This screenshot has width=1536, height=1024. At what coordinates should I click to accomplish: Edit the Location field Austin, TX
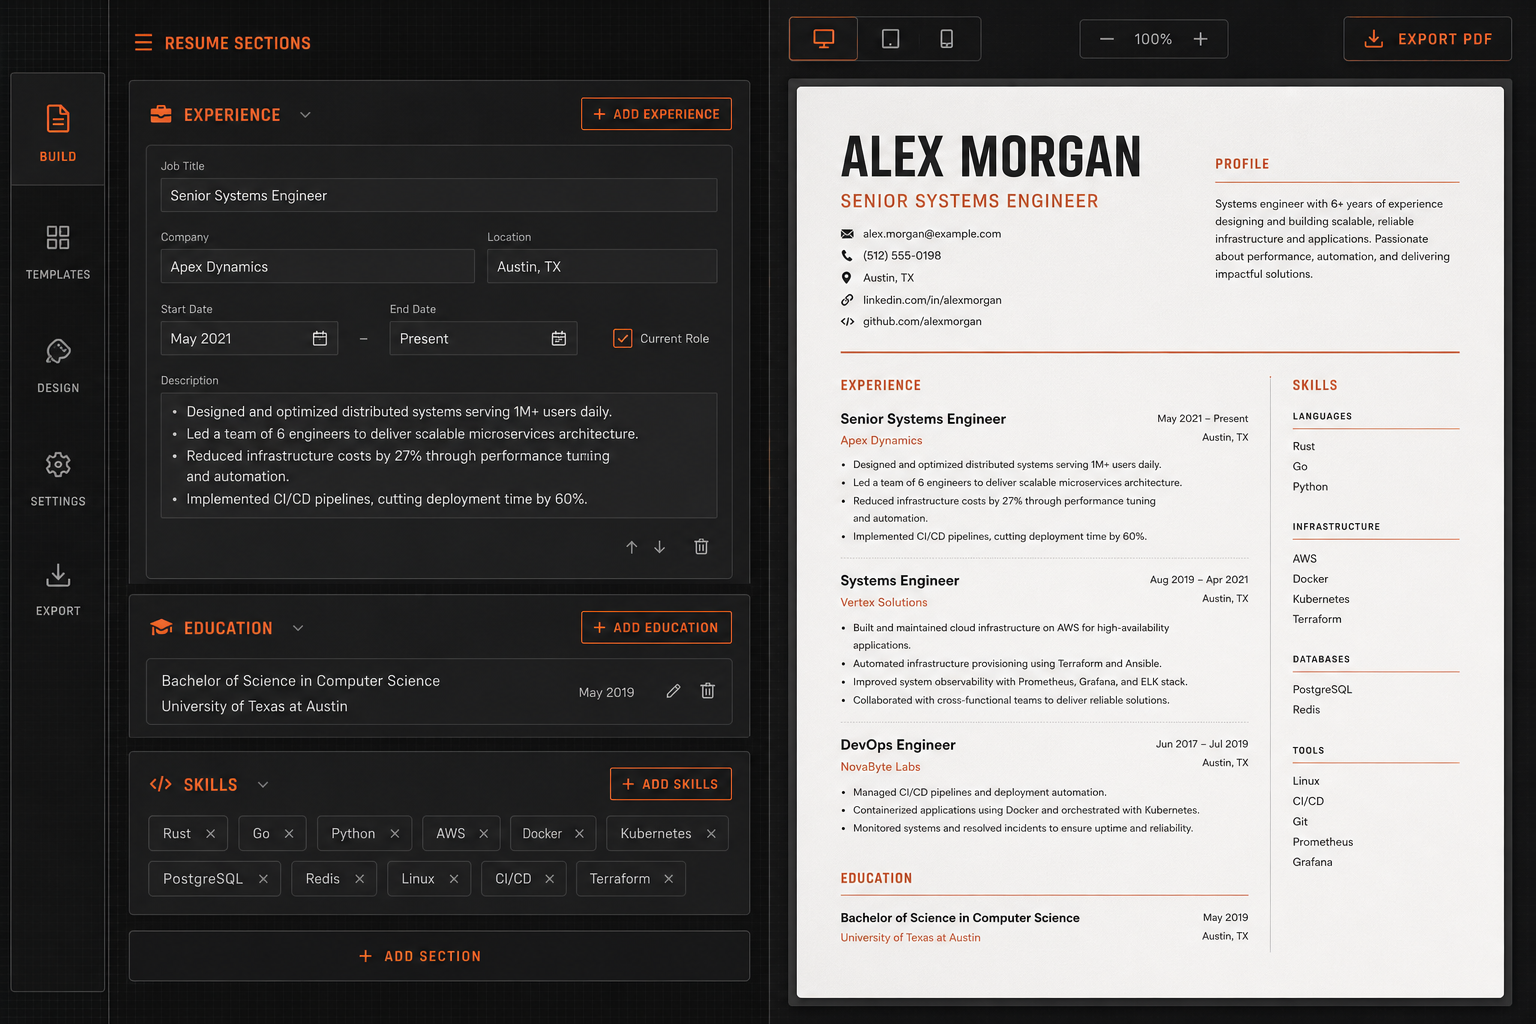point(602,266)
